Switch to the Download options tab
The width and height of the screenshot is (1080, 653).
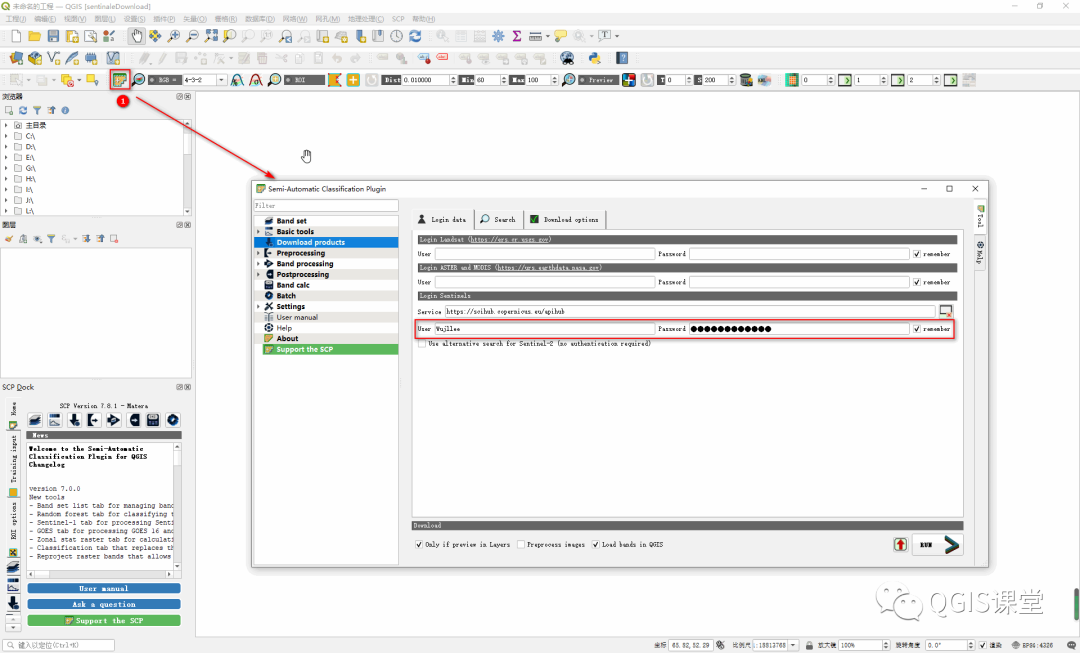565,220
